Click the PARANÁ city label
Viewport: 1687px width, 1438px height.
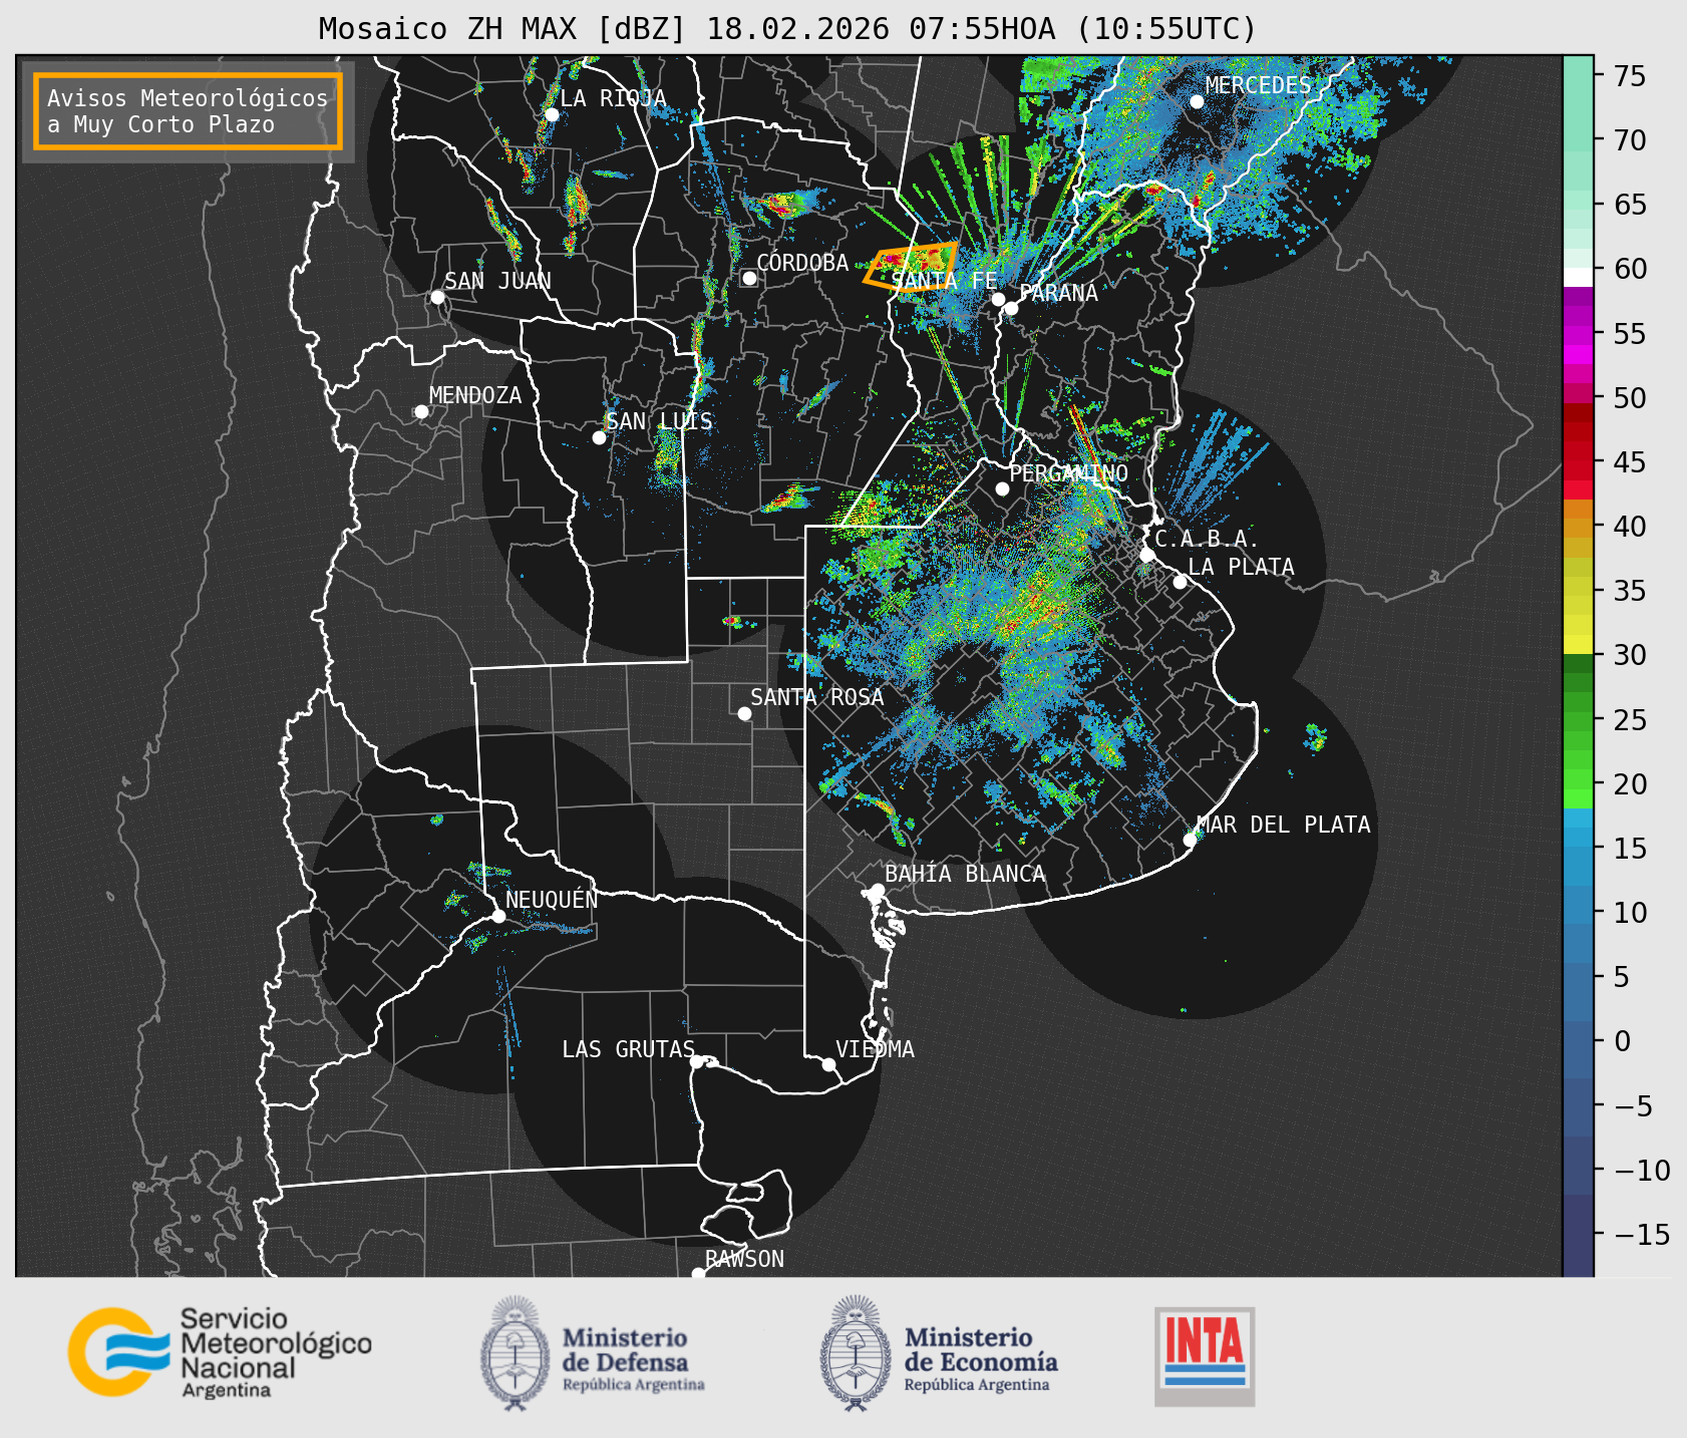pos(1058,293)
